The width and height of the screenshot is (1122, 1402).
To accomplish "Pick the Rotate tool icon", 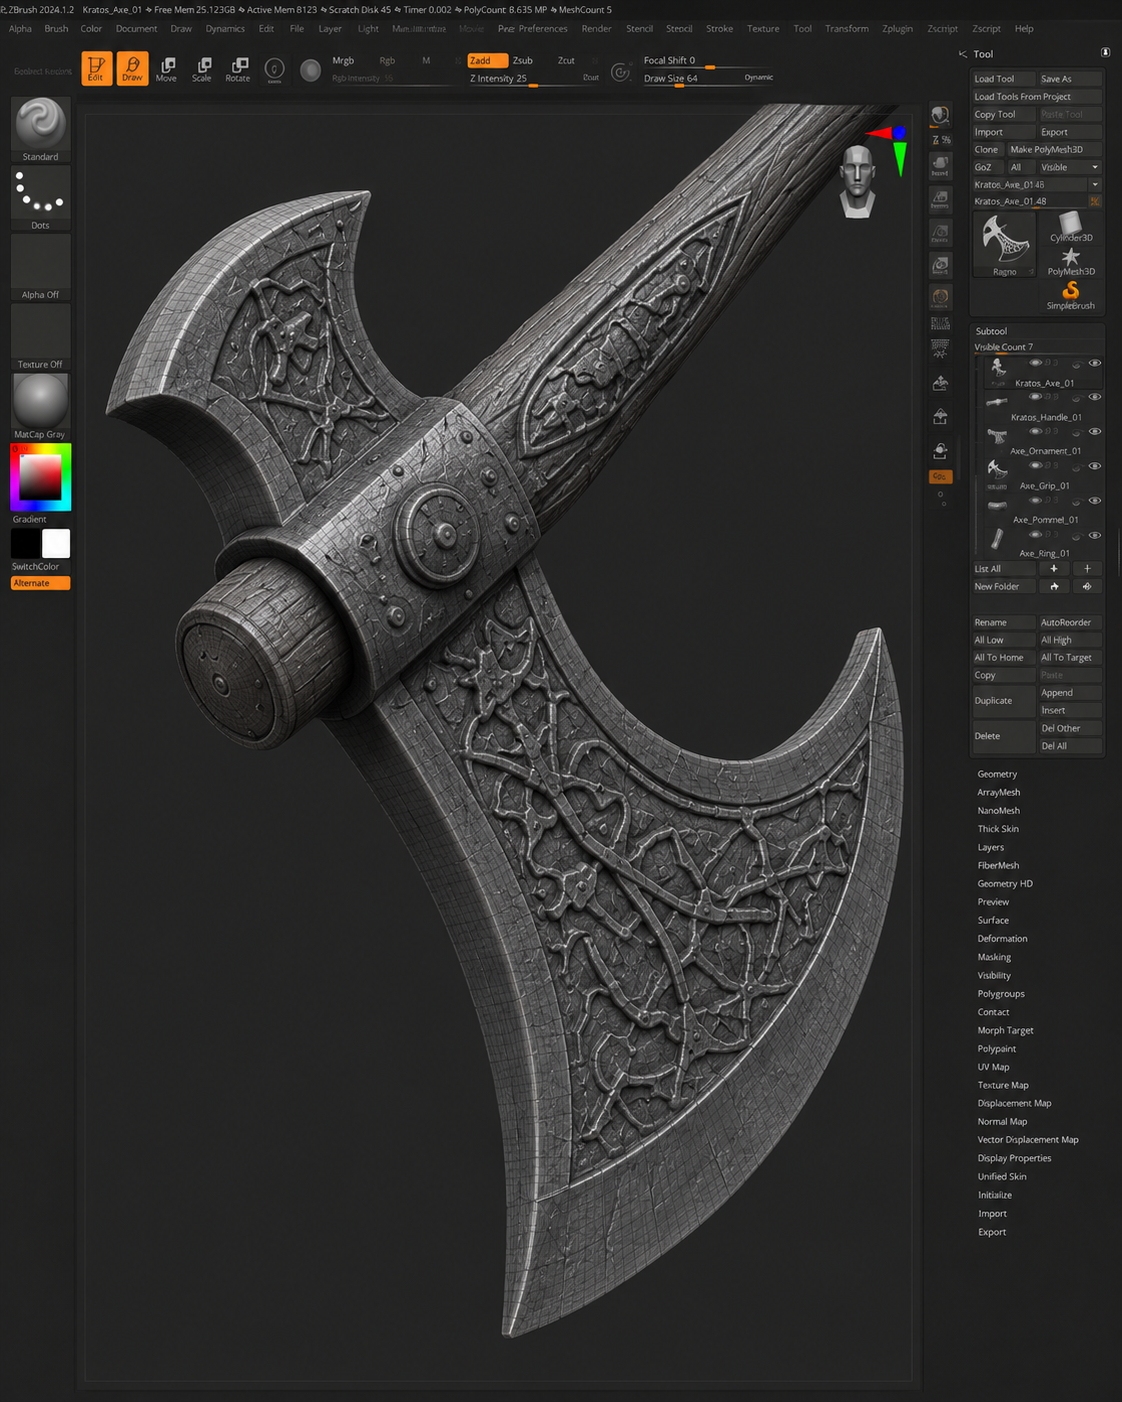I will point(238,68).
